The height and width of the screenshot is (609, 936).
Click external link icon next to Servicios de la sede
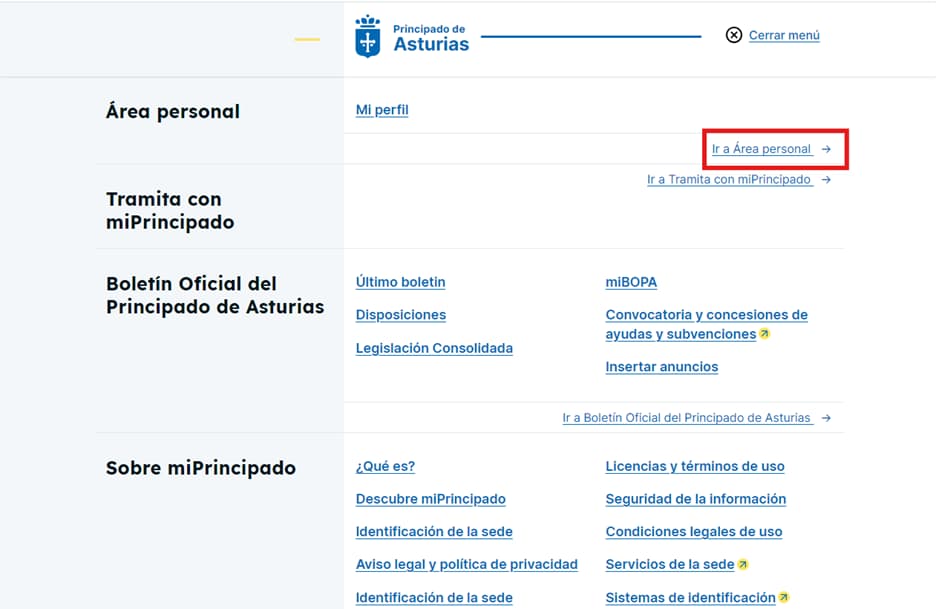pos(743,565)
